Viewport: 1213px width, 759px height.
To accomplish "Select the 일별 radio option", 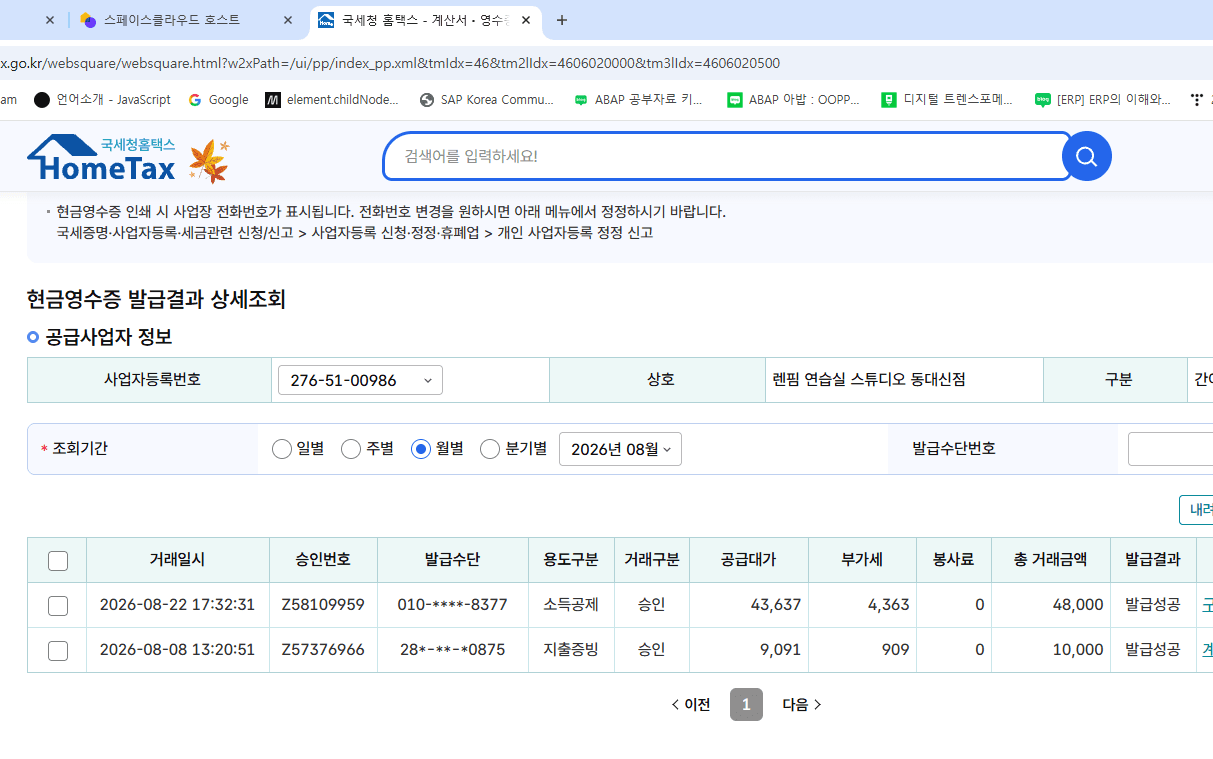I will [281, 449].
